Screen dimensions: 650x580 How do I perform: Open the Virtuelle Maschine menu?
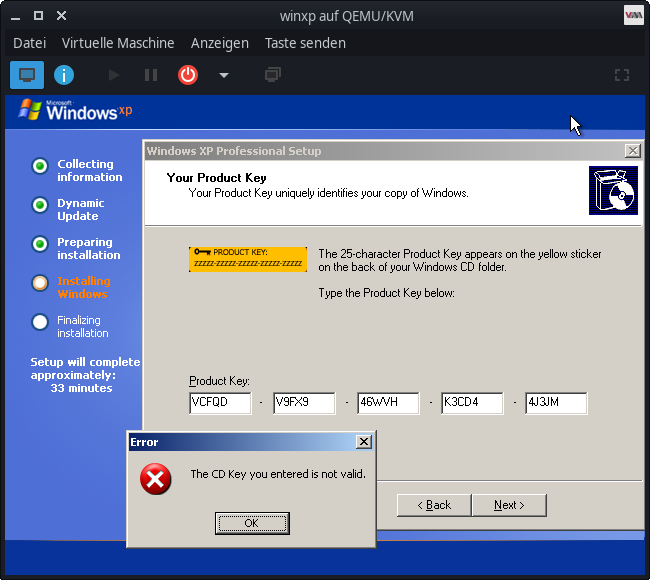118,43
